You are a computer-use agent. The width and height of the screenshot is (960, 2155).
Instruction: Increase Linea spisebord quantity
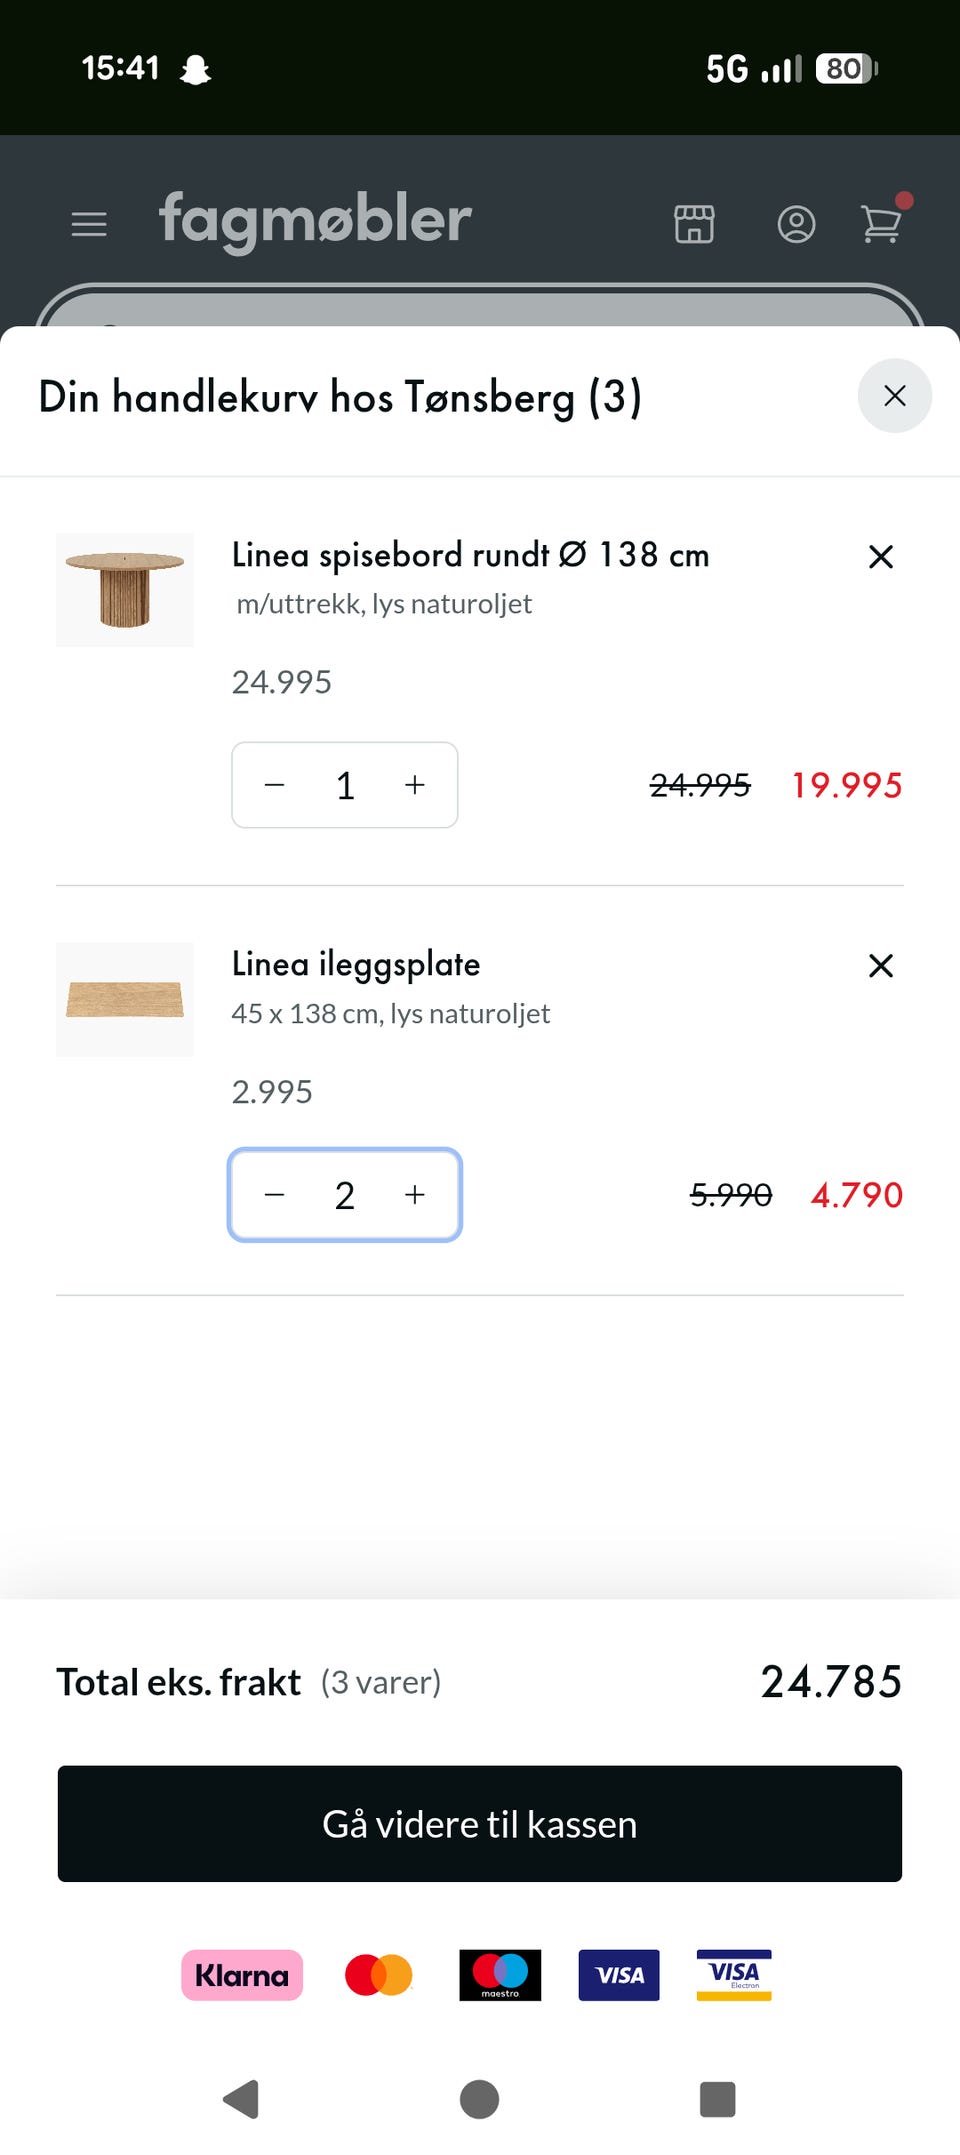415,785
